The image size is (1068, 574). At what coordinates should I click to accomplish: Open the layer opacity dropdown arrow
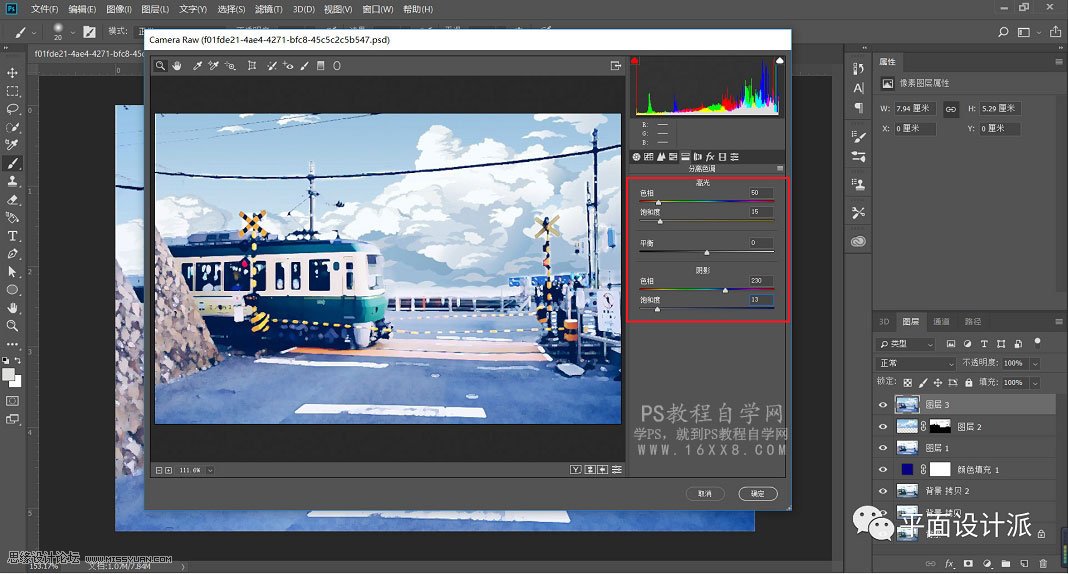[1035, 364]
